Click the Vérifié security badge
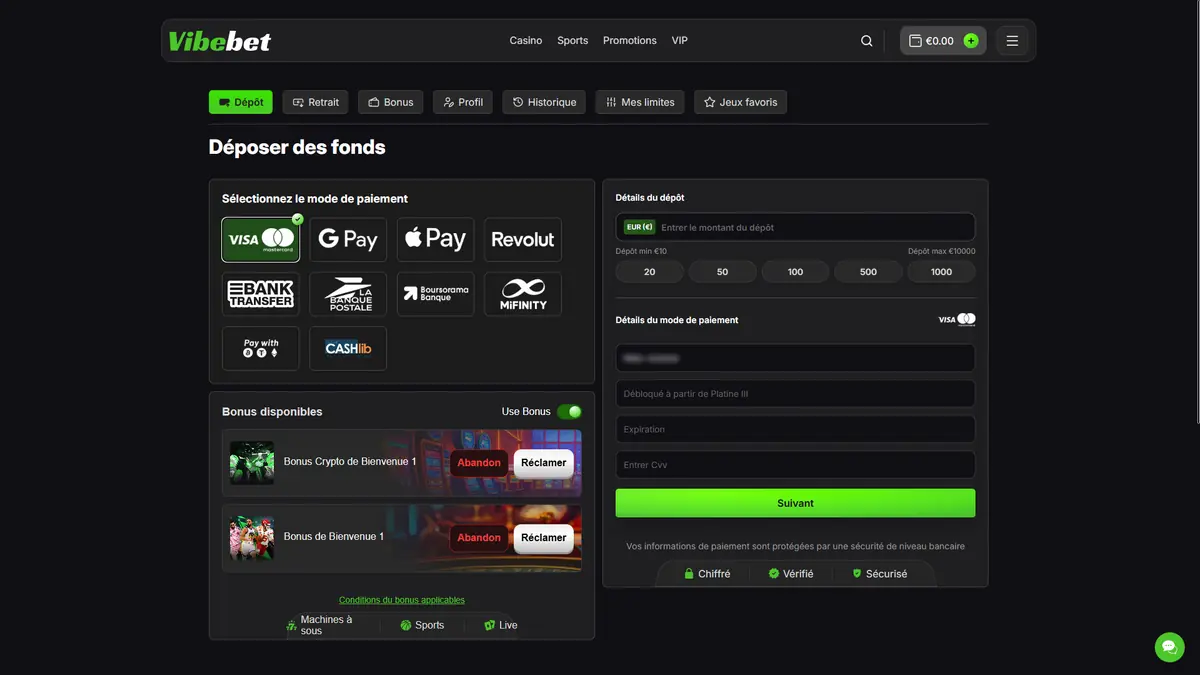Screen dimensions: 1200x675 pos(791,574)
